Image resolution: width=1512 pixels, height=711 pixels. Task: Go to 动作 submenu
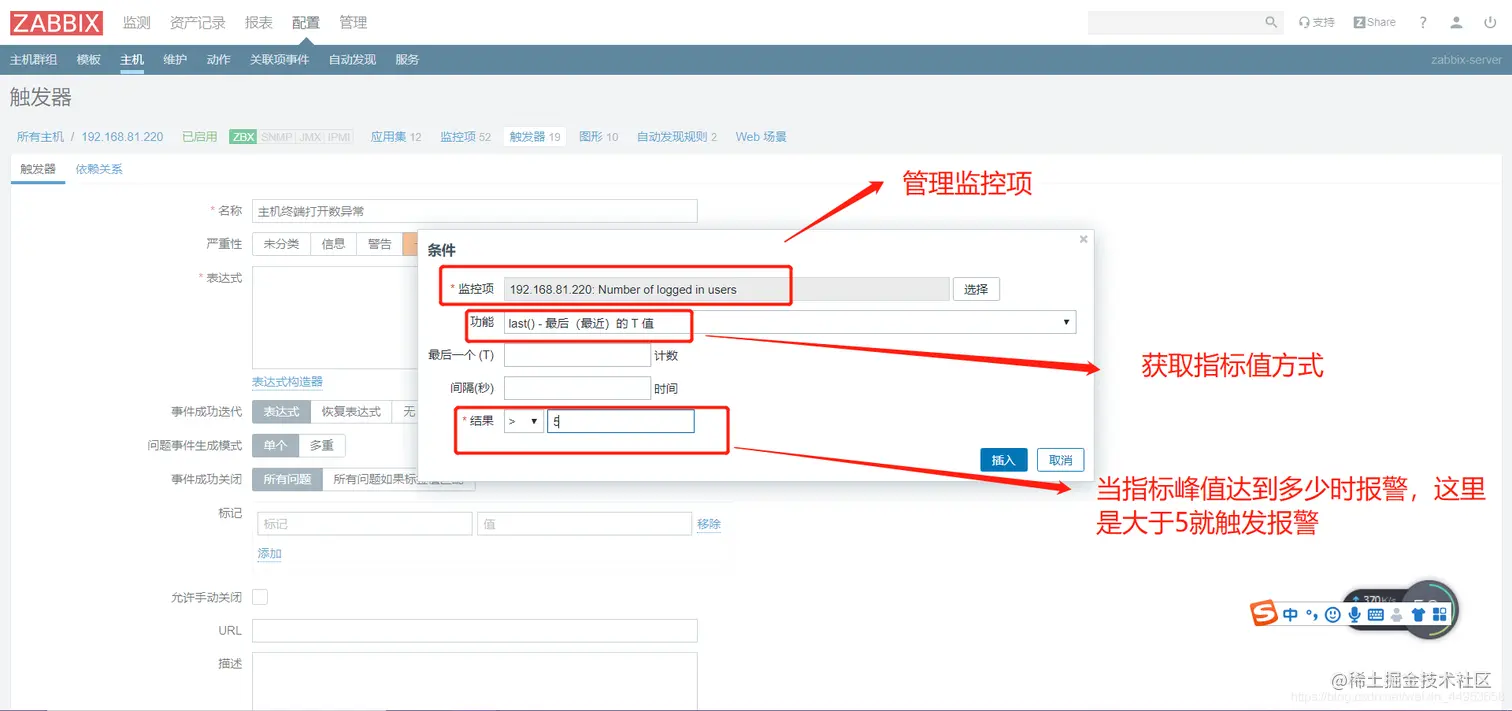tap(218, 60)
